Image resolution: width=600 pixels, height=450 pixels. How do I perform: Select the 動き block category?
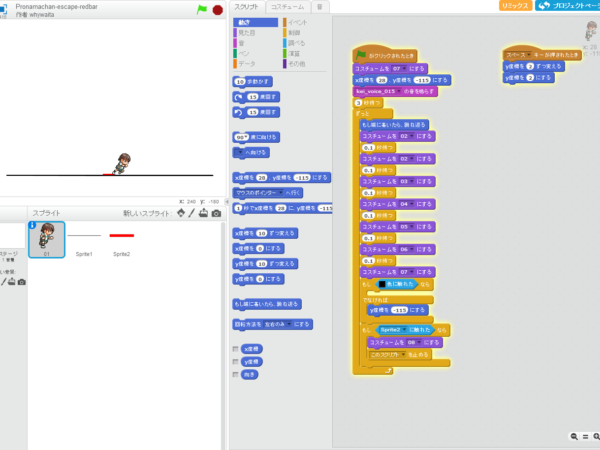point(255,23)
